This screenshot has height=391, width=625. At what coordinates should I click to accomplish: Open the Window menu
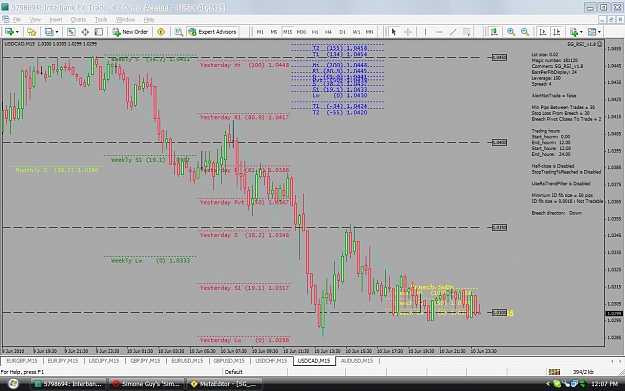[125, 20]
